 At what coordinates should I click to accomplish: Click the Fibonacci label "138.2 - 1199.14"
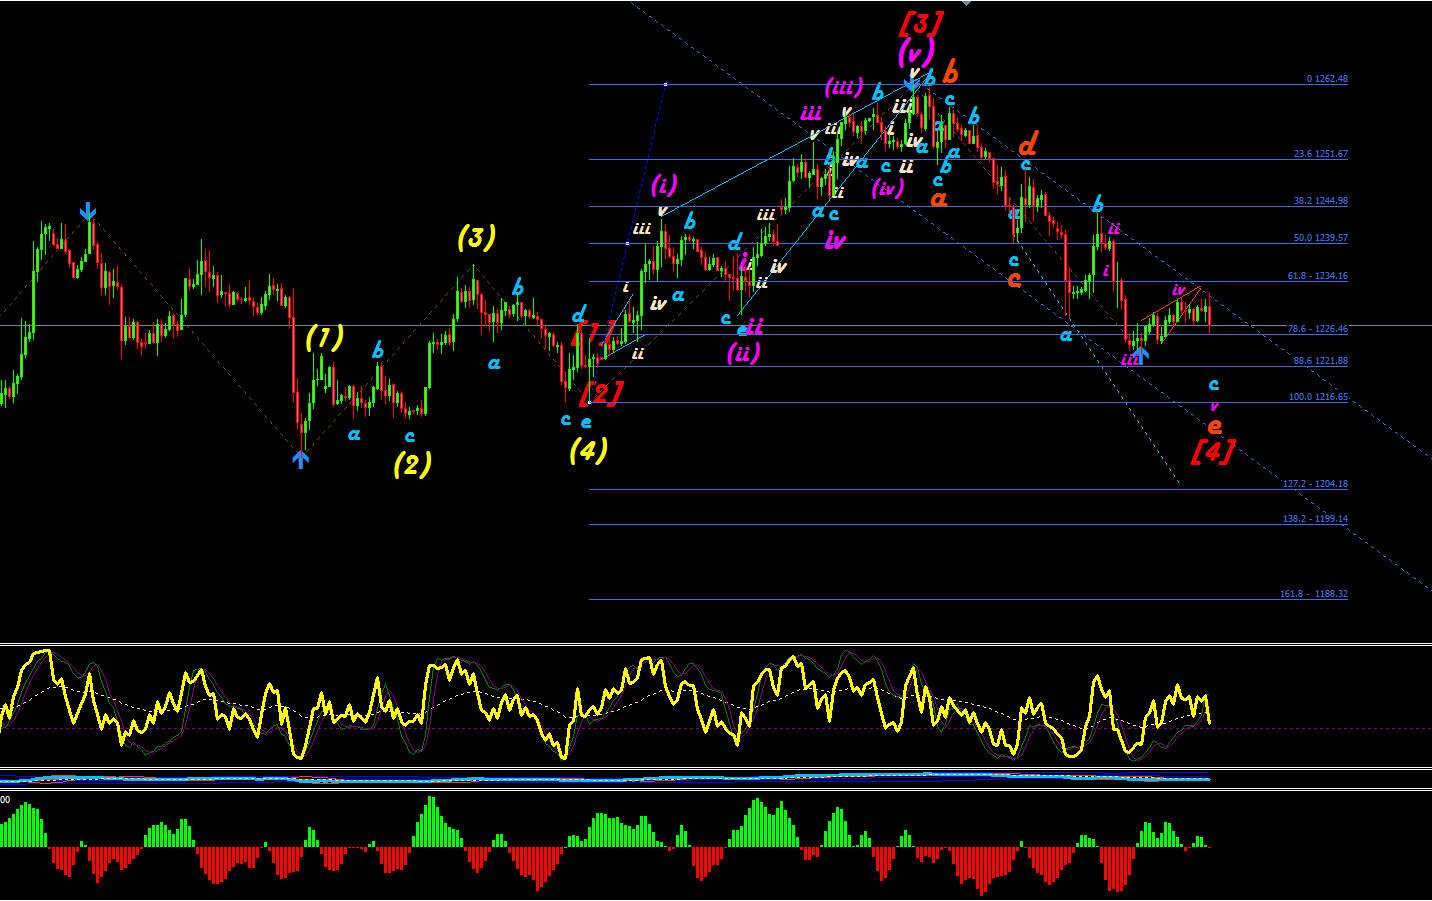(x=1315, y=519)
